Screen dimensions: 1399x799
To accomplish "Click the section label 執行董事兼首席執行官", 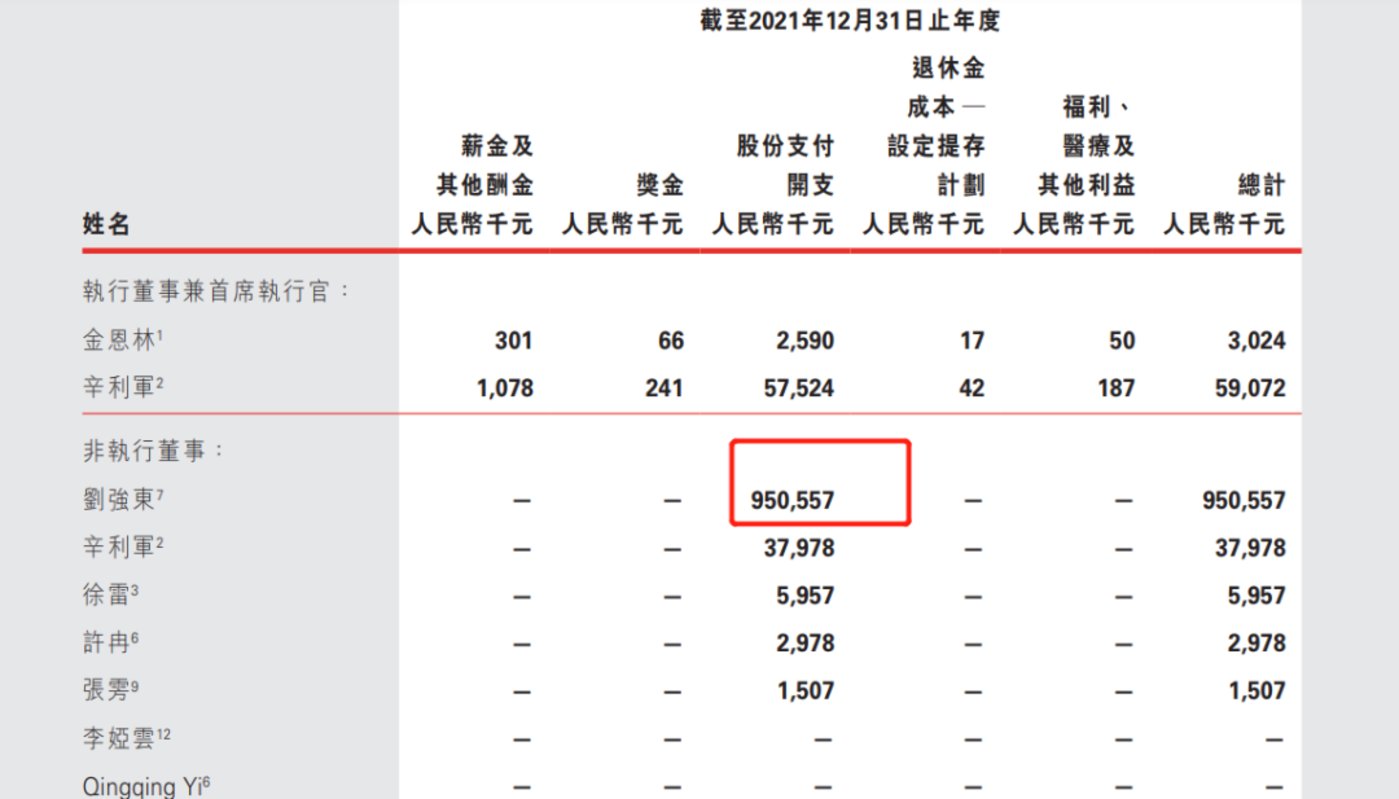I will click(216, 291).
